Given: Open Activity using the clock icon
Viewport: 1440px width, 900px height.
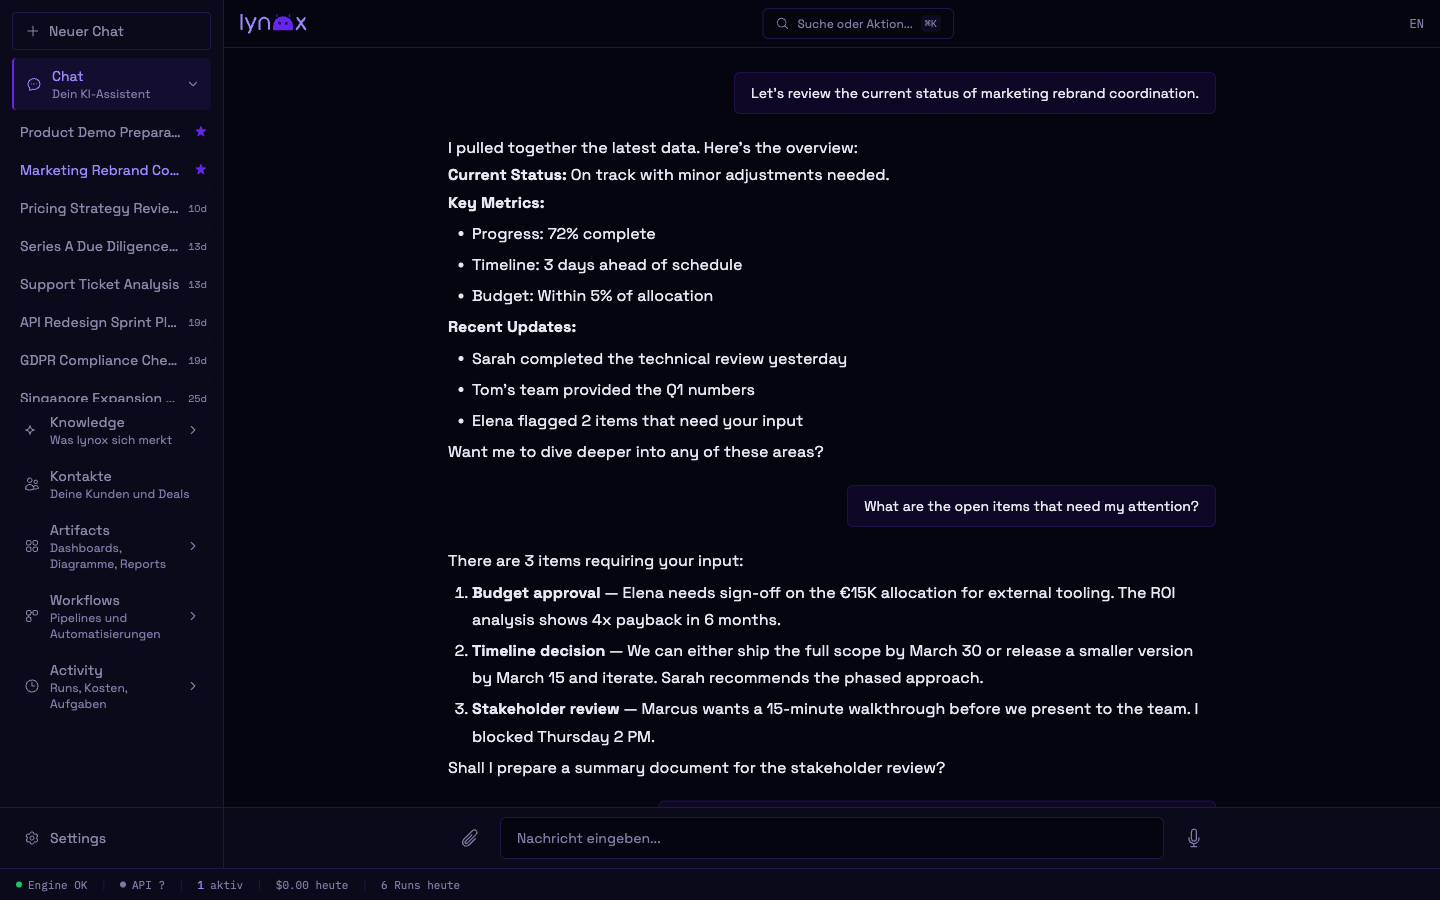Looking at the screenshot, I should pos(30,687).
